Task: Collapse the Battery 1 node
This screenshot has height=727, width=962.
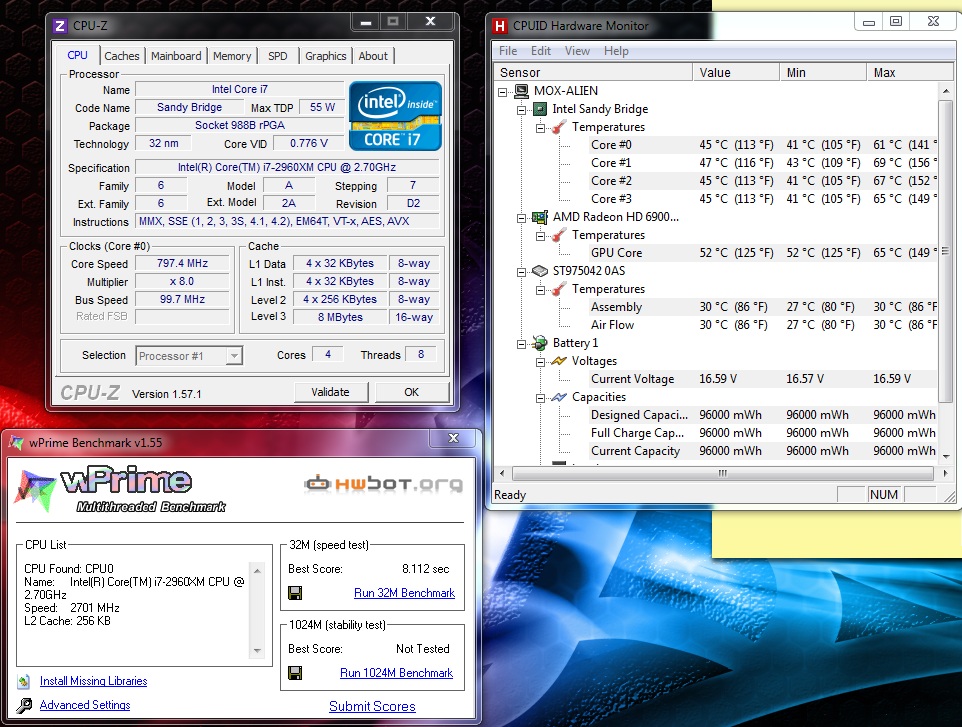Action: click(x=521, y=344)
